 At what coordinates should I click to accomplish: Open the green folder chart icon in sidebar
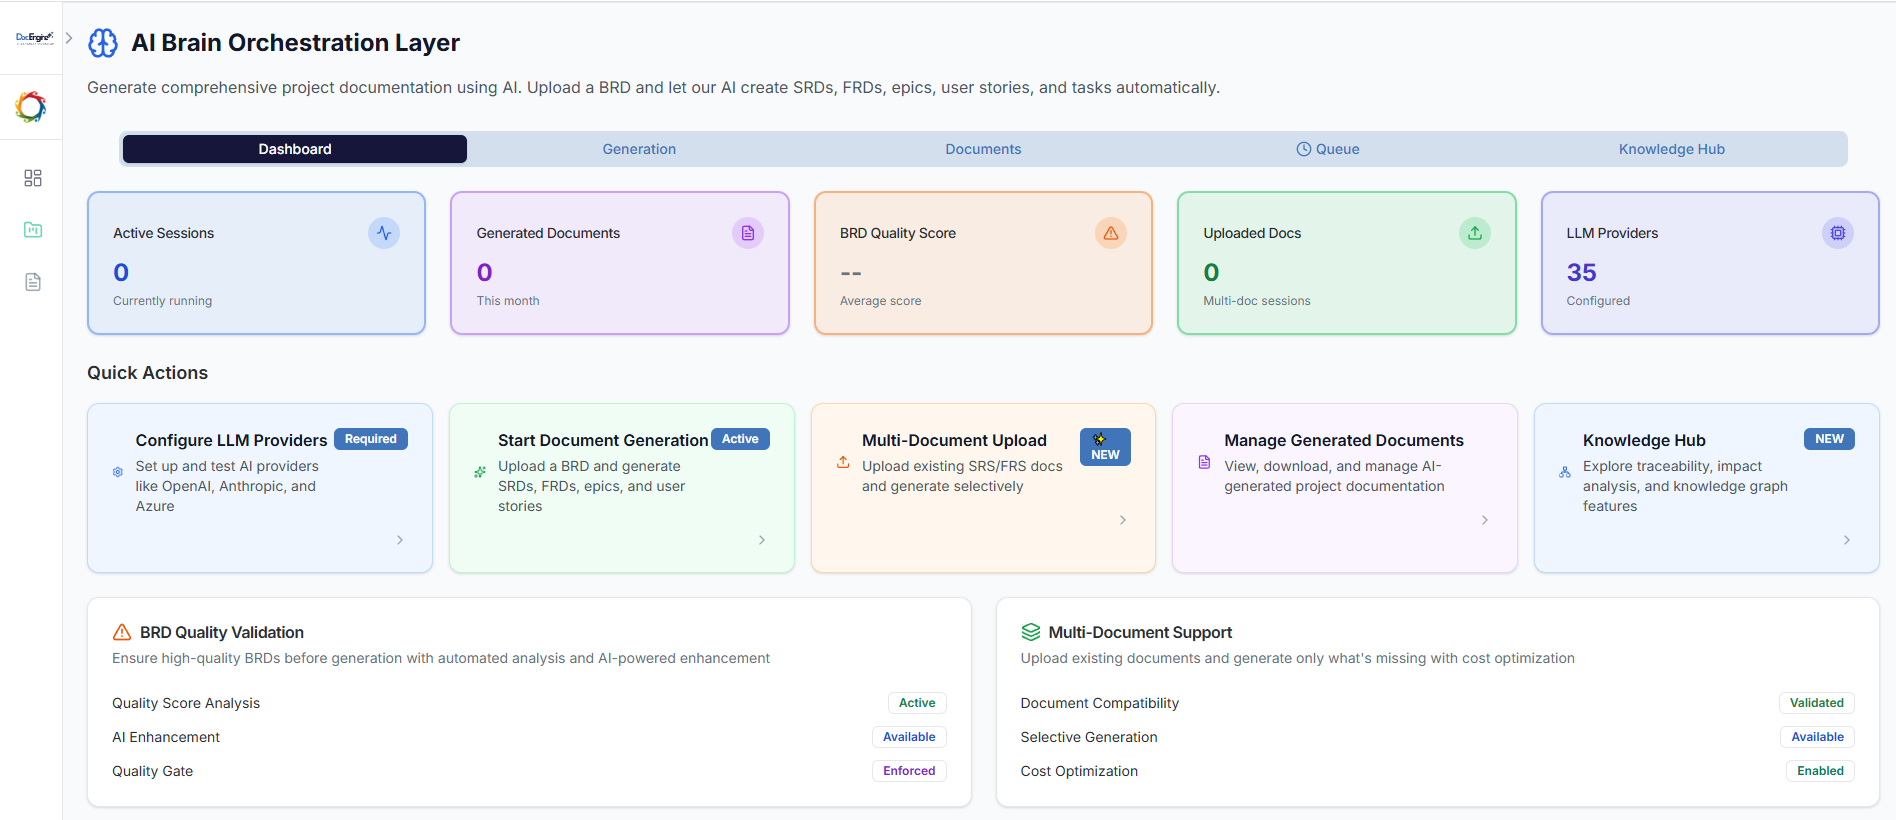coord(33,230)
